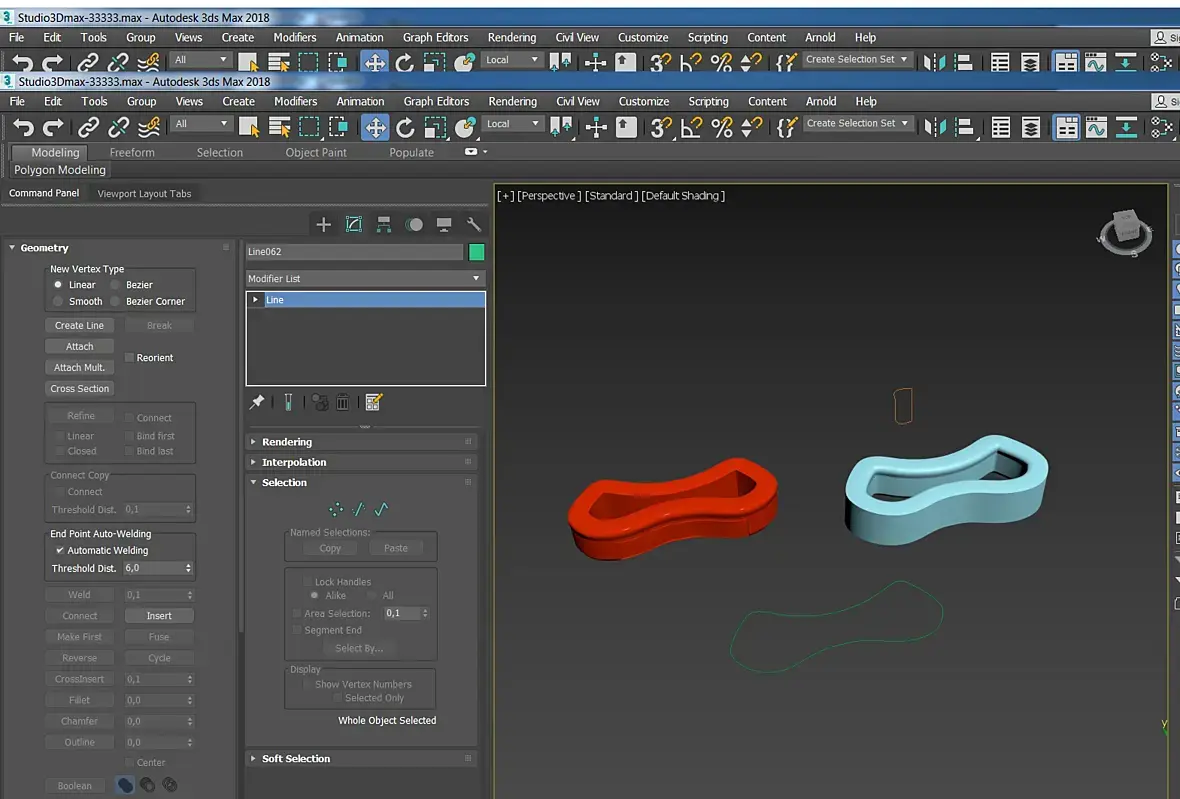Click the Create Line button
This screenshot has height=799, width=1180.
tap(79, 325)
